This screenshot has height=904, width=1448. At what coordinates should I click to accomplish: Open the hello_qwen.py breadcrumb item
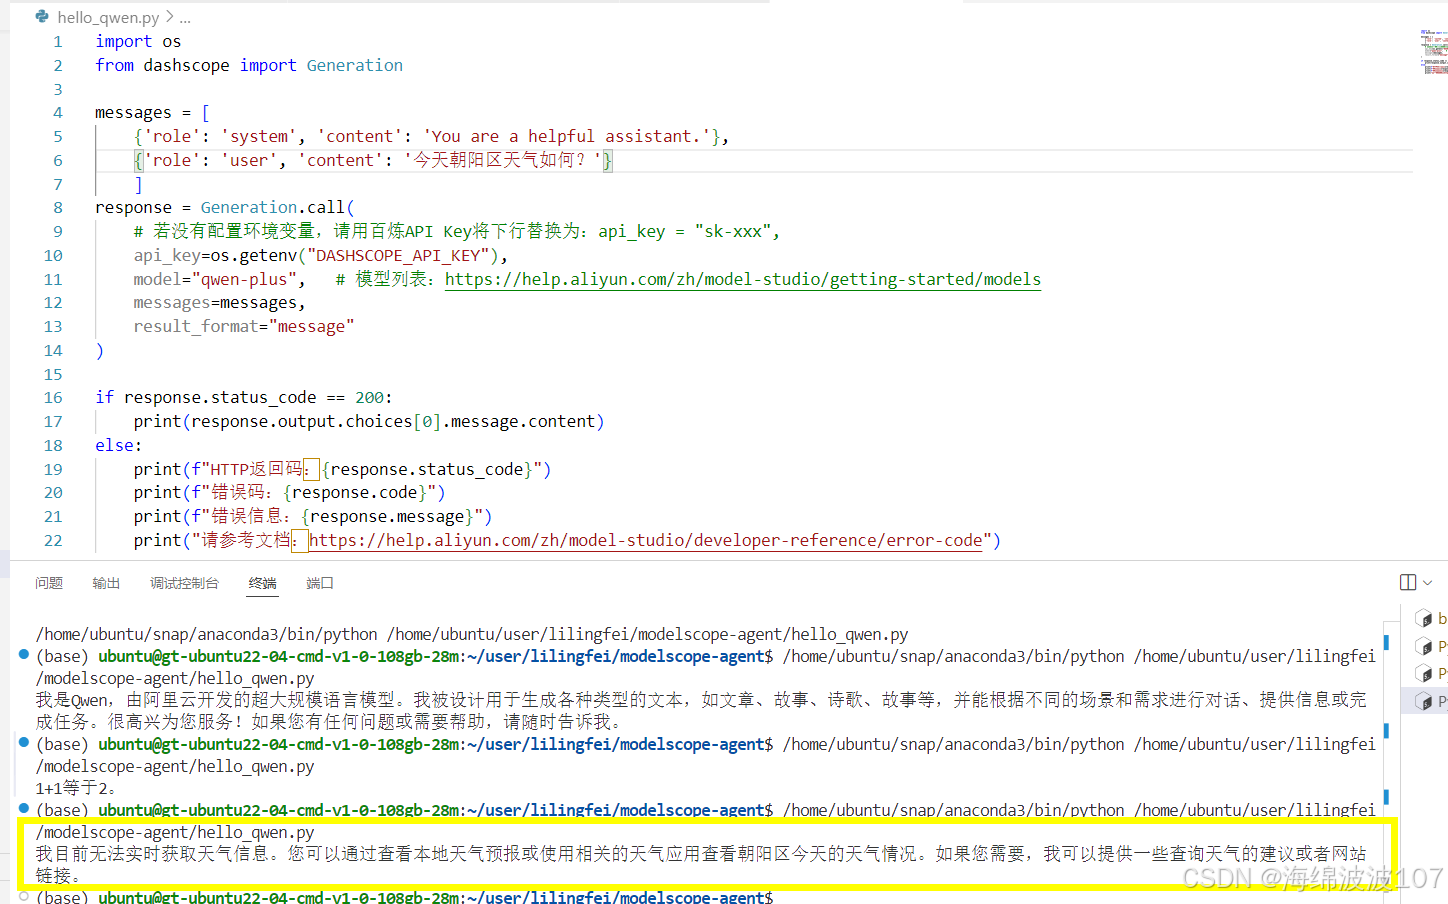pyautogui.click(x=108, y=17)
